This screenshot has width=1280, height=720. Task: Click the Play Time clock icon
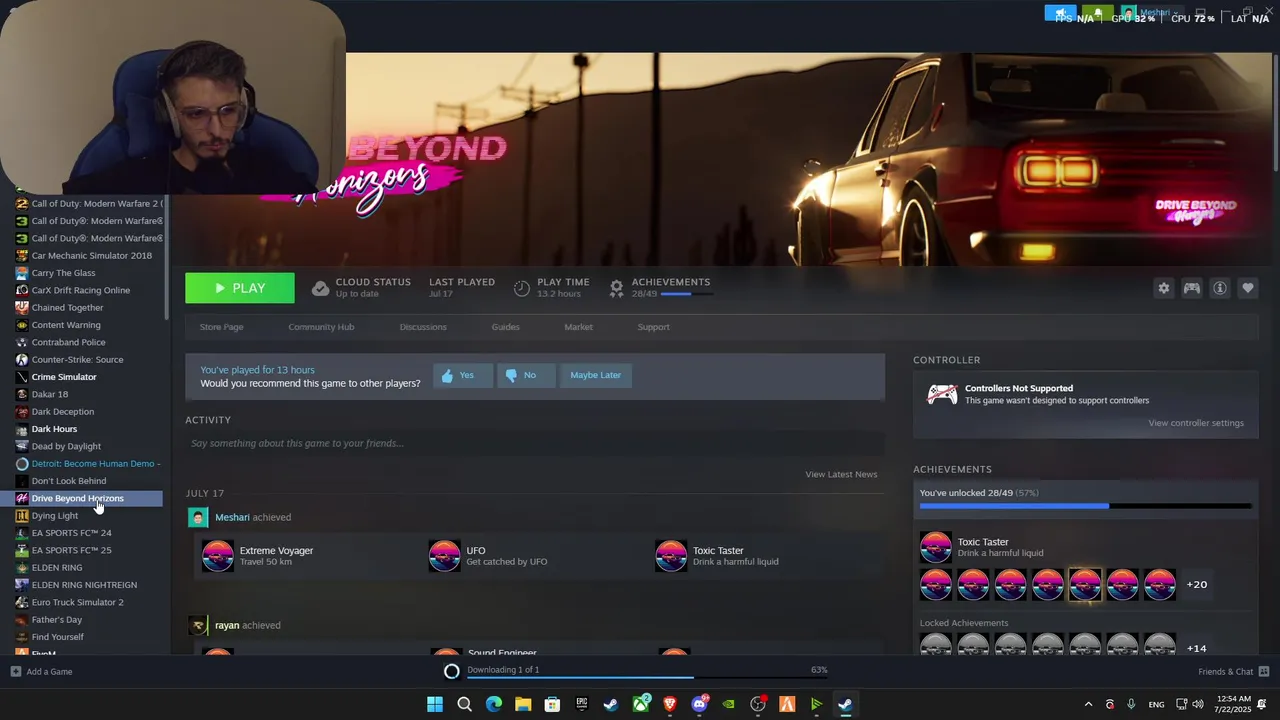(521, 288)
